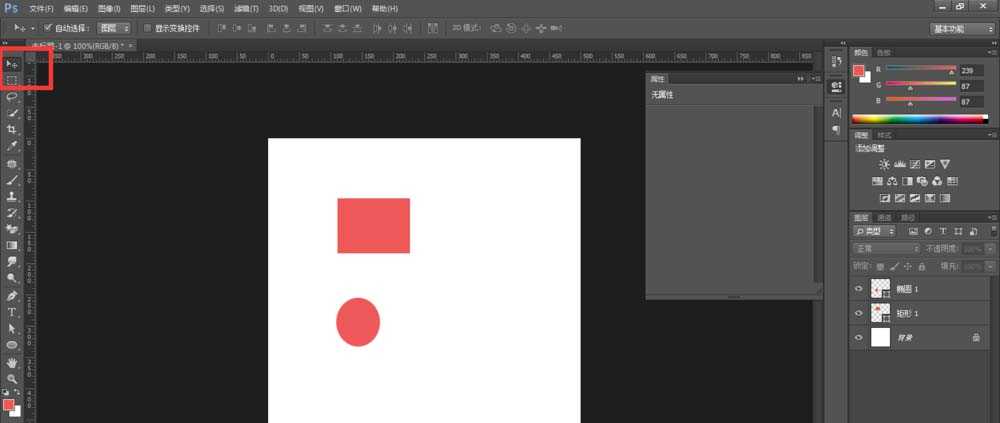Open the 基本功能 workspace dropdown
The width and height of the screenshot is (1000, 423).
coord(961,29)
